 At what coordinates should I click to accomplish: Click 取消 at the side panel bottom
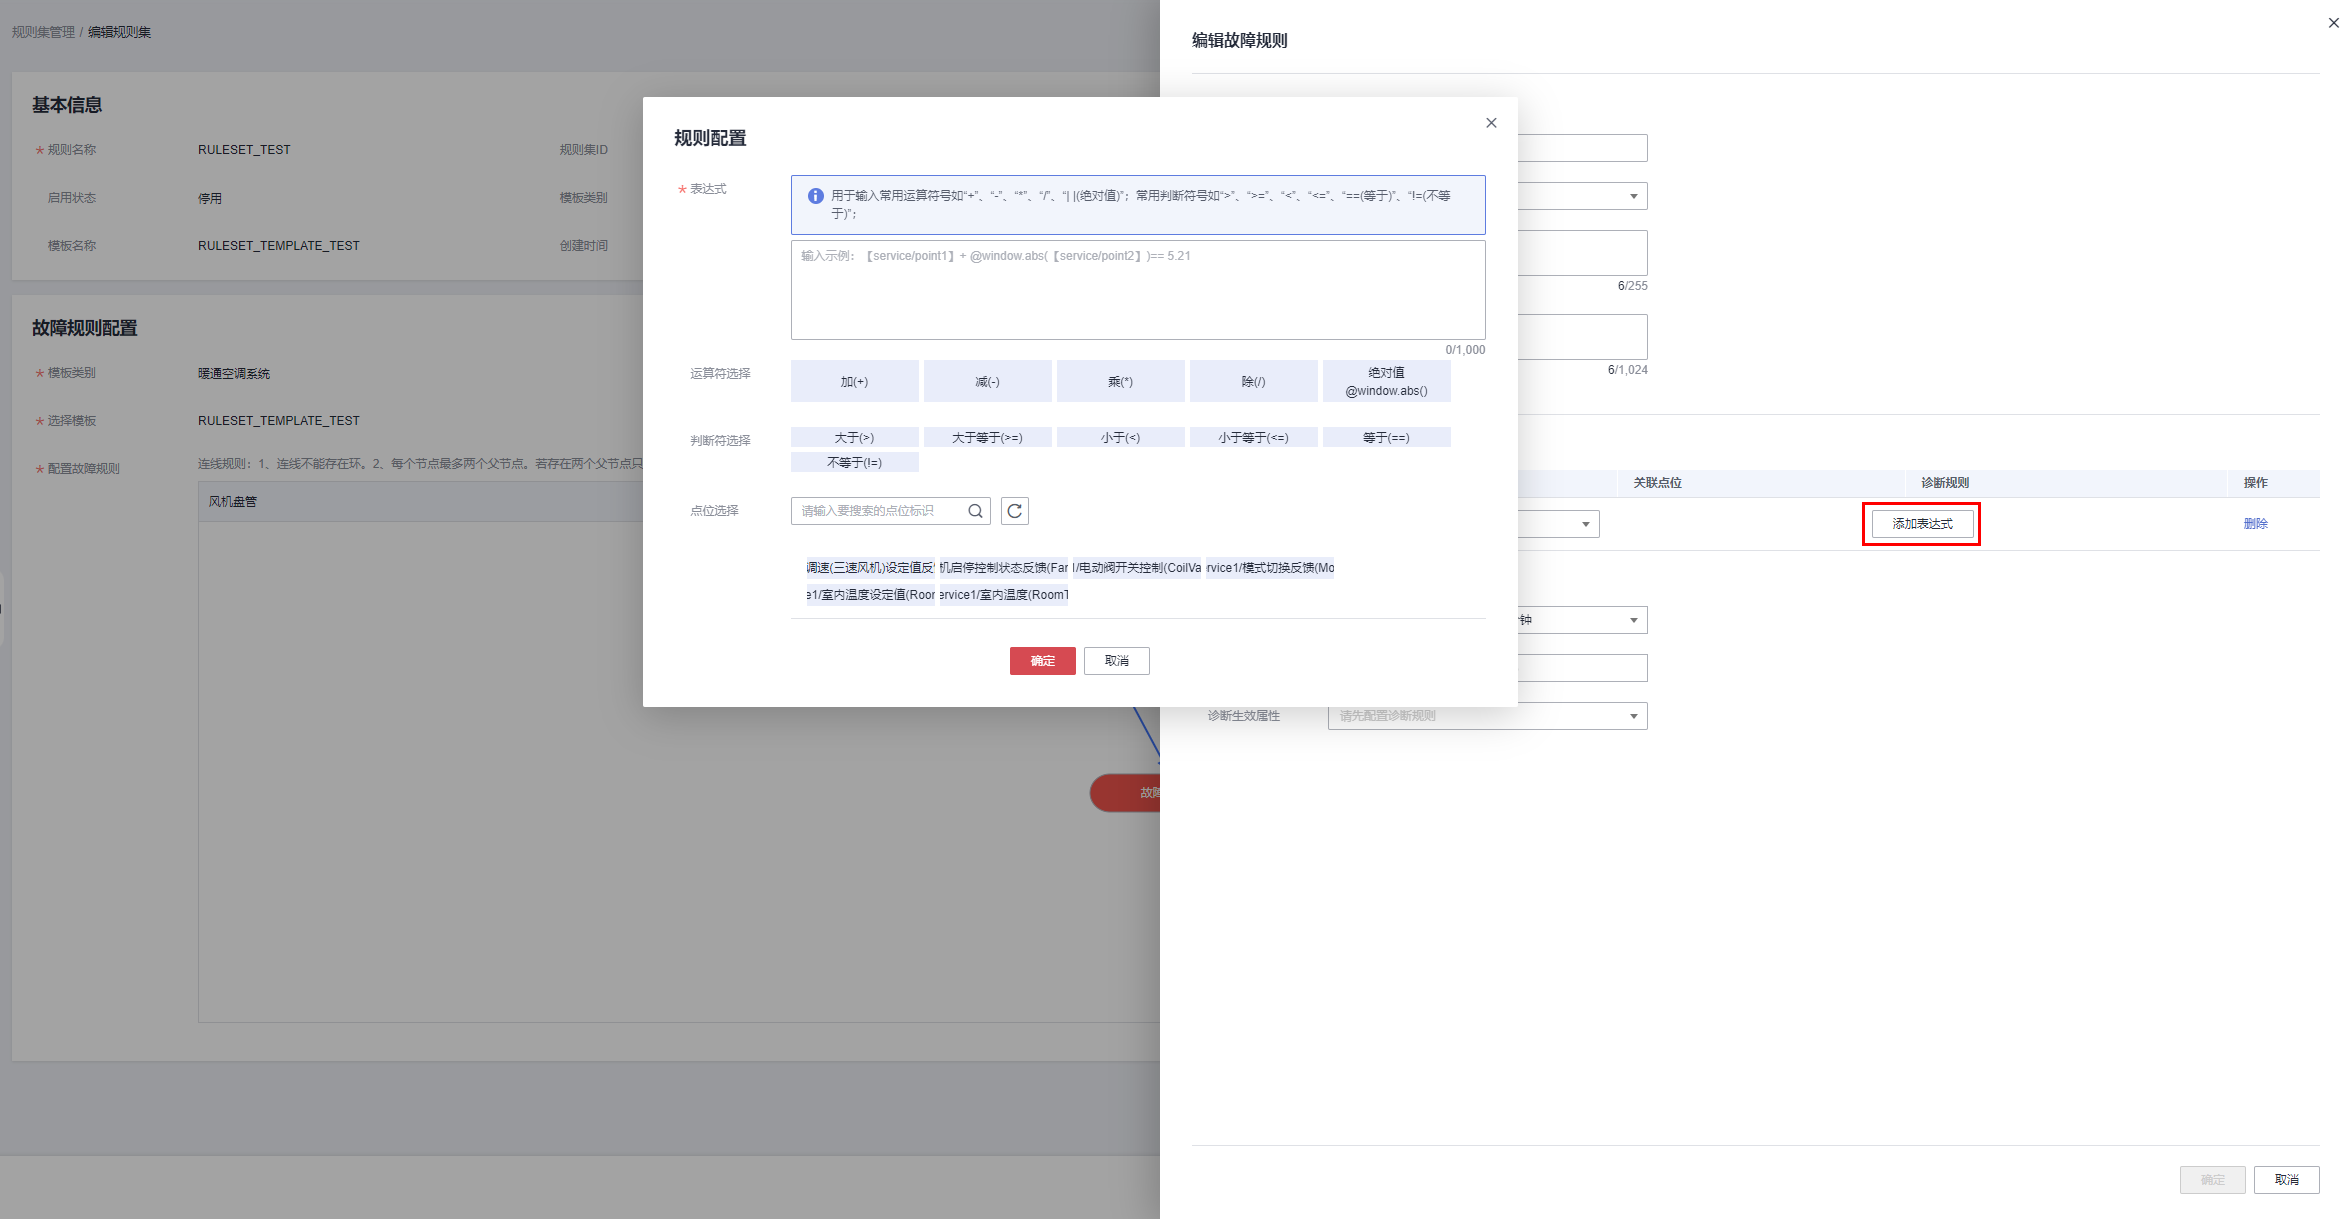(2286, 1180)
